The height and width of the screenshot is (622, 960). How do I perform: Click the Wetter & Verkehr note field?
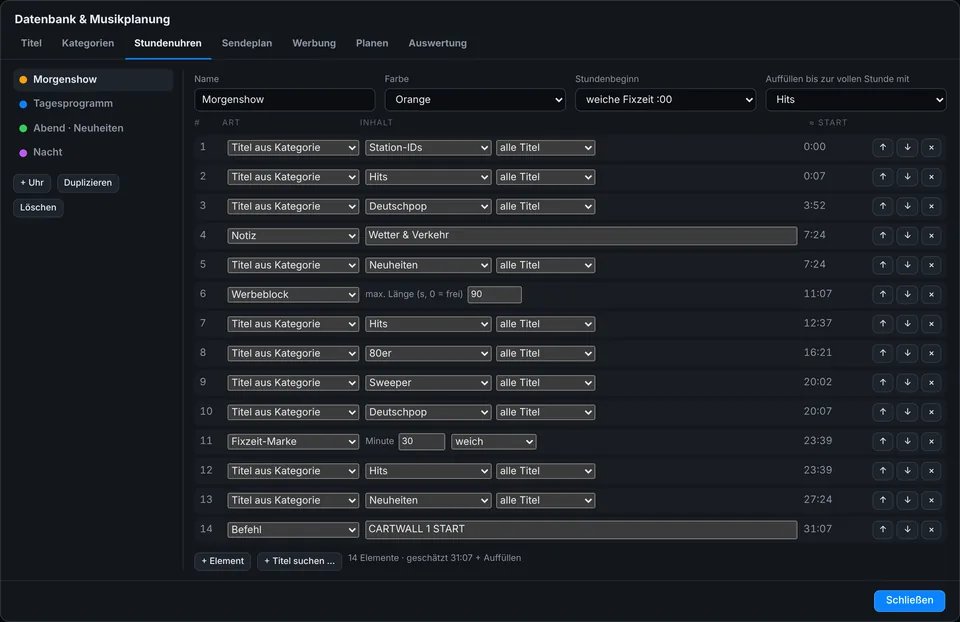tap(581, 236)
